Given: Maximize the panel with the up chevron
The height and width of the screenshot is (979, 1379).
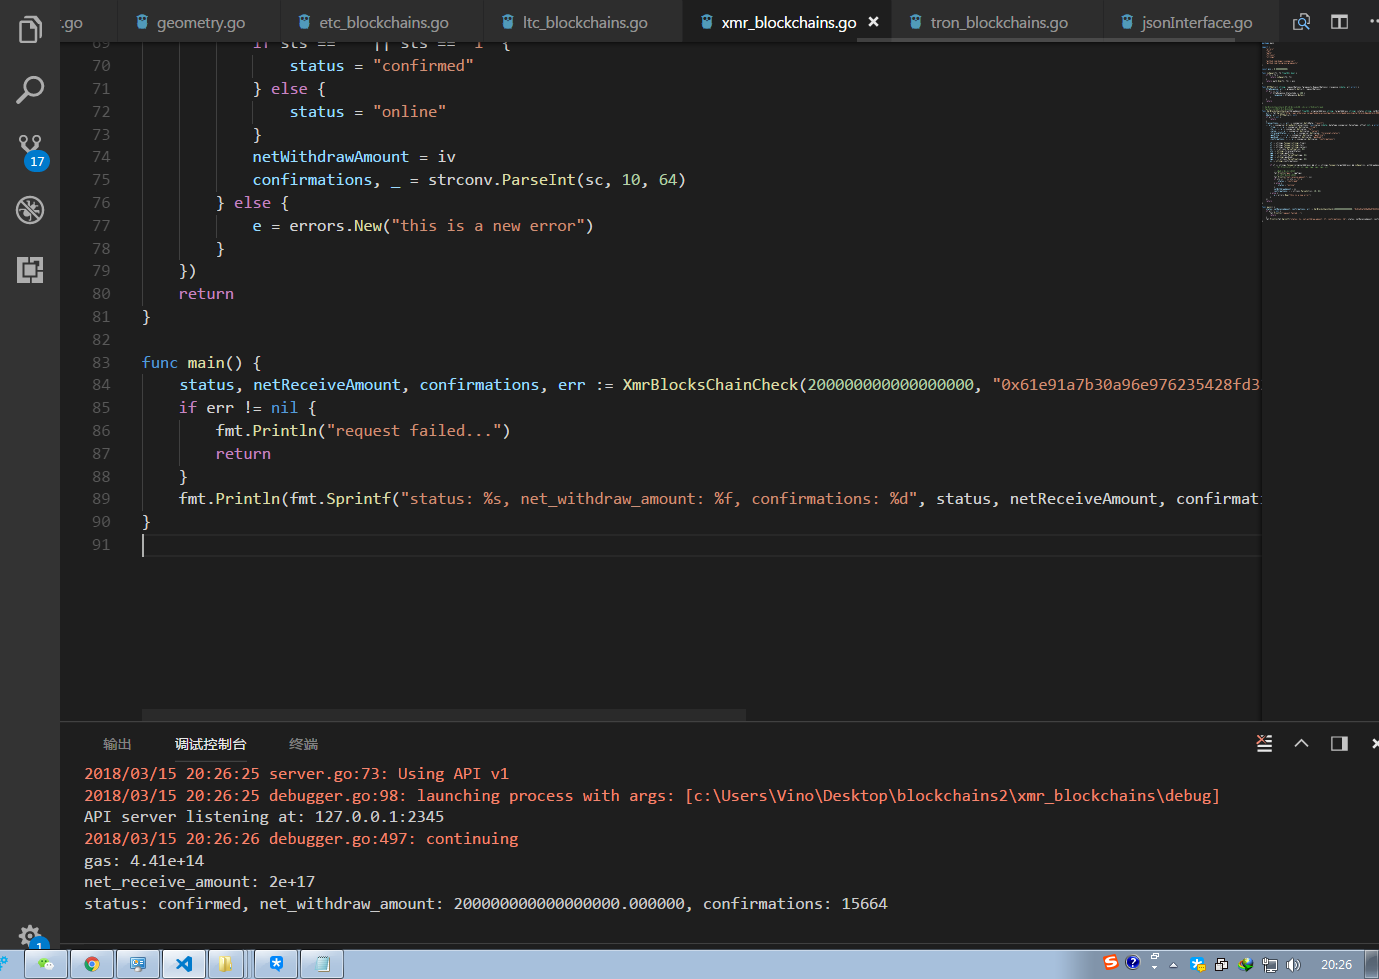Looking at the screenshot, I should pyautogui.click(x=1301, y=743).
